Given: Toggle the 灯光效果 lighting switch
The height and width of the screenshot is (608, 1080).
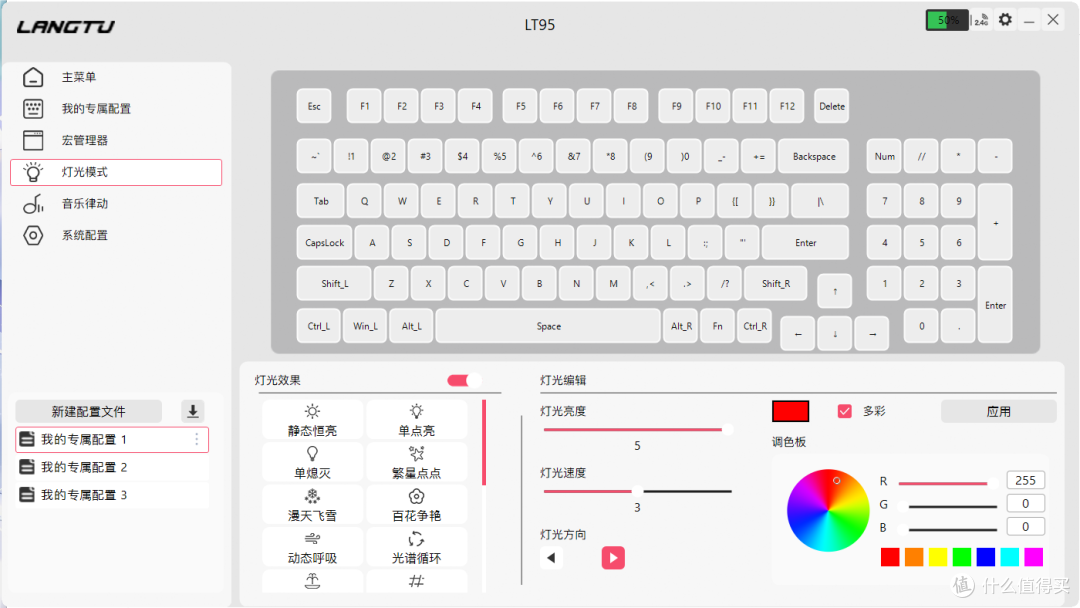Looking at the screenshot, I should pos(464,380).
